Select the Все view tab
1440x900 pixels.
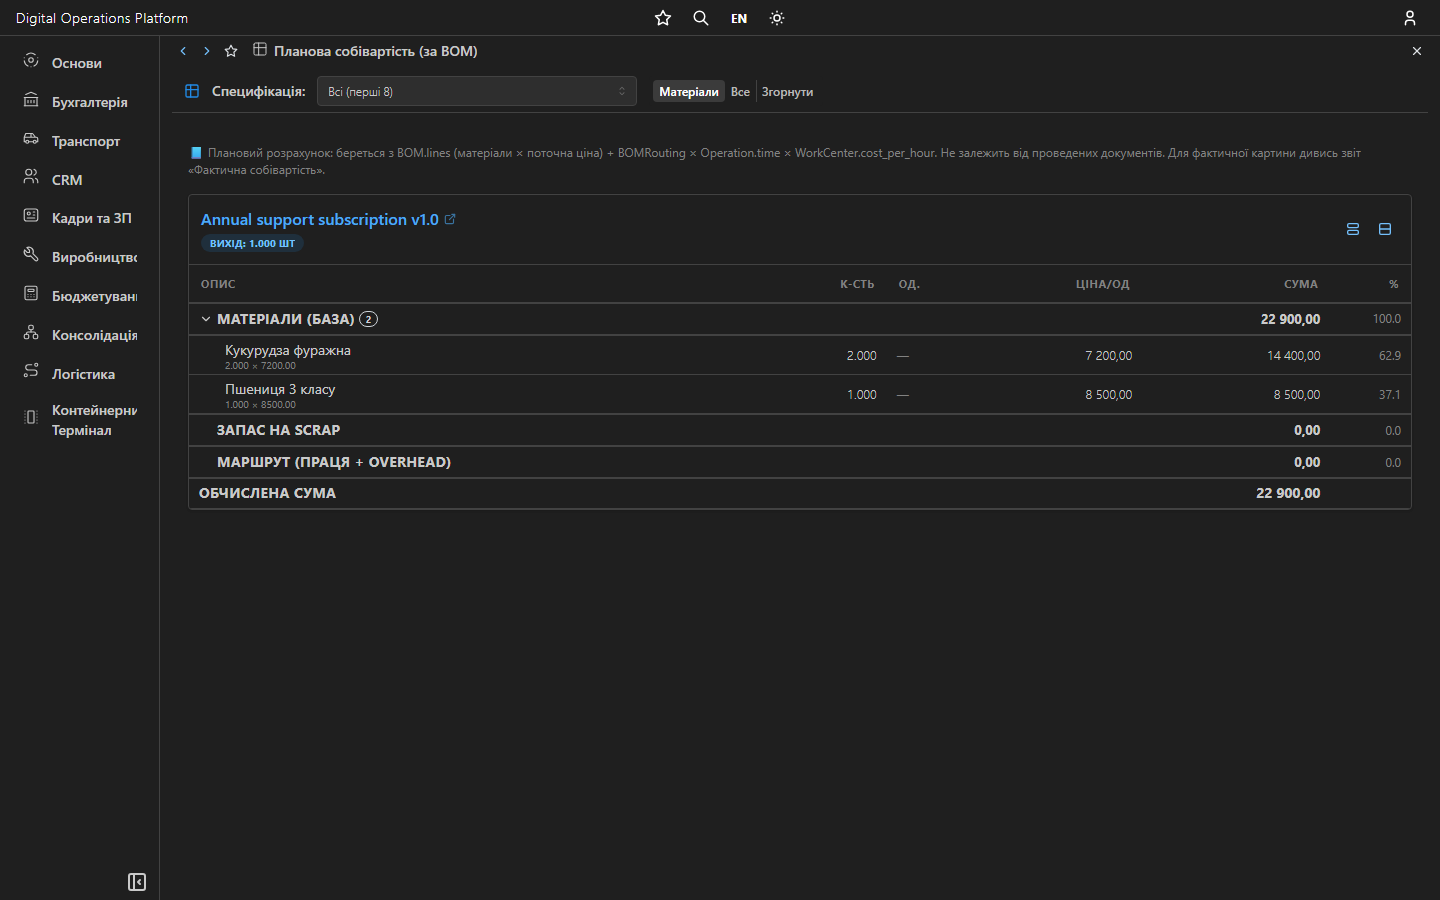tap(740, 91)
